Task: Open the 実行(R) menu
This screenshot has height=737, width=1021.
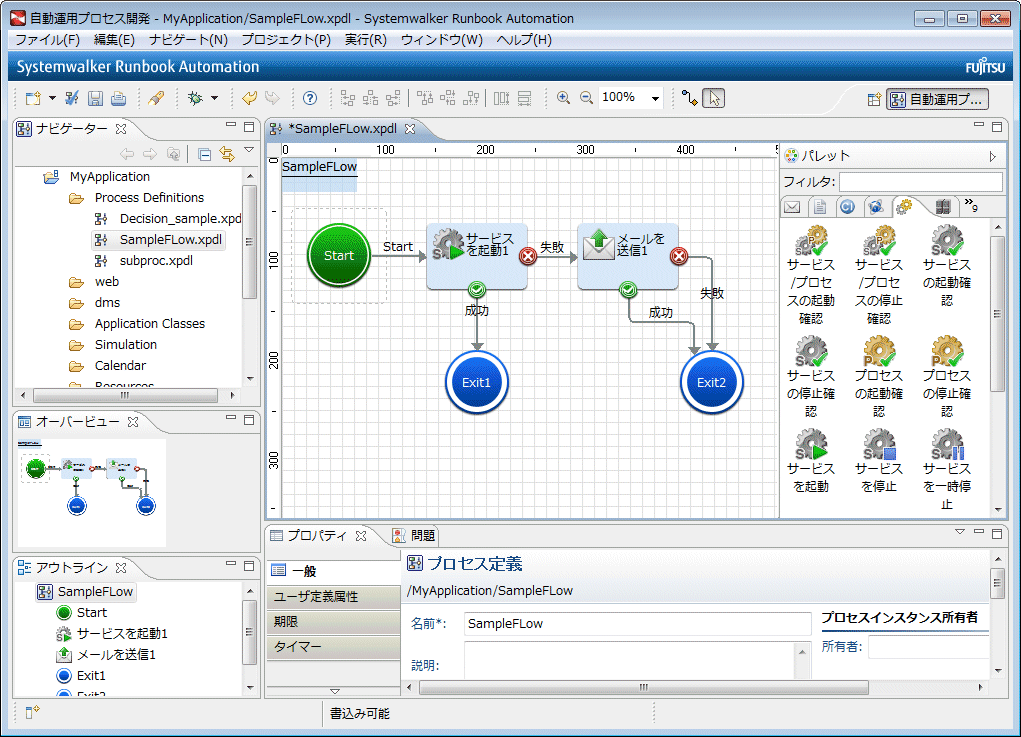Action: click(365, 40)
